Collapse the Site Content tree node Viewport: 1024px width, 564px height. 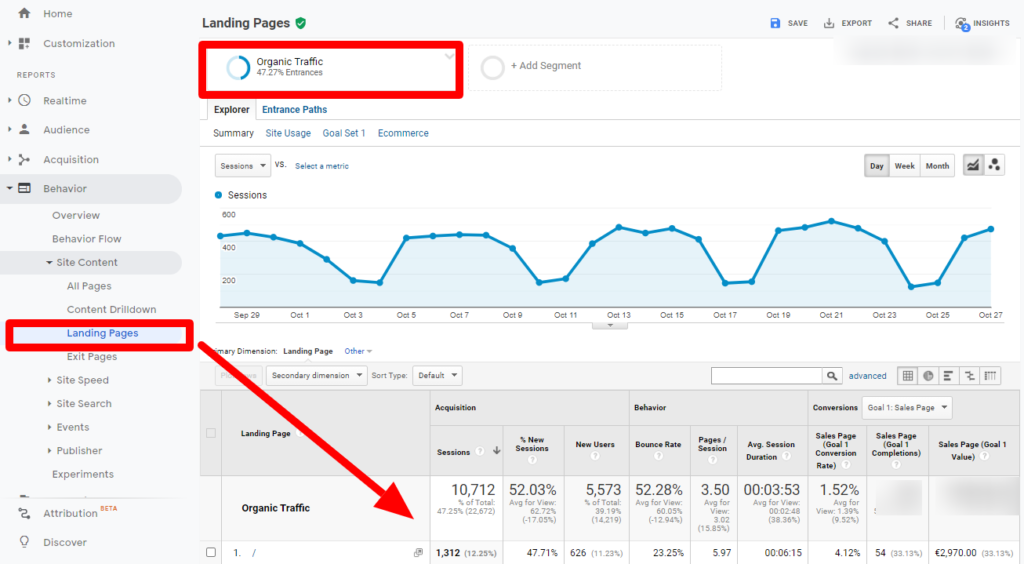coord(49,262)
